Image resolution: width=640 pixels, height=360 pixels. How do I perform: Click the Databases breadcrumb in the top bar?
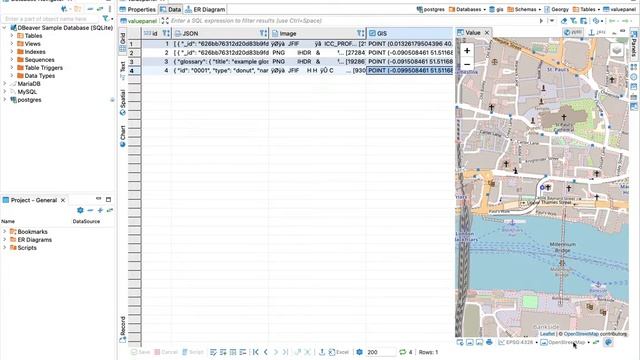tap(468, 9)
